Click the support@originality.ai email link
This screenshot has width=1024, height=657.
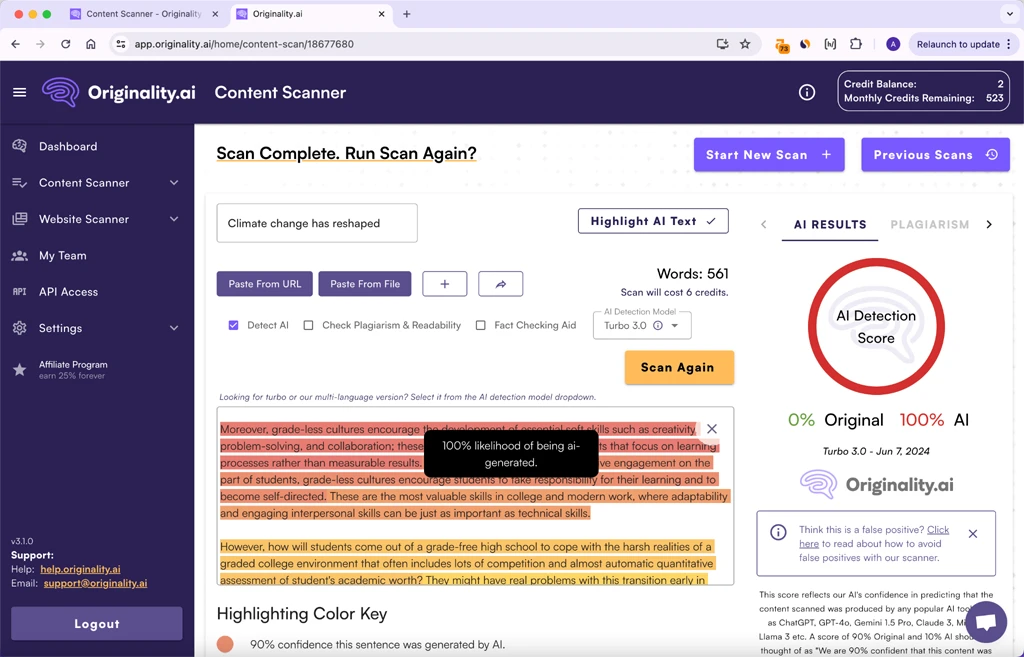coord(95,583)
